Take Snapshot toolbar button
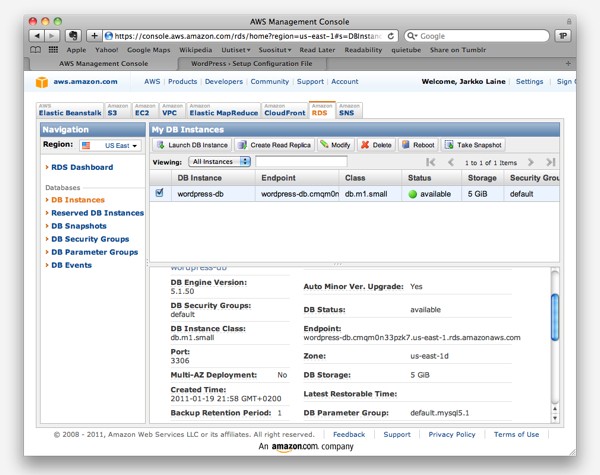This screenshot has height=475, width=600. point(473,145)
